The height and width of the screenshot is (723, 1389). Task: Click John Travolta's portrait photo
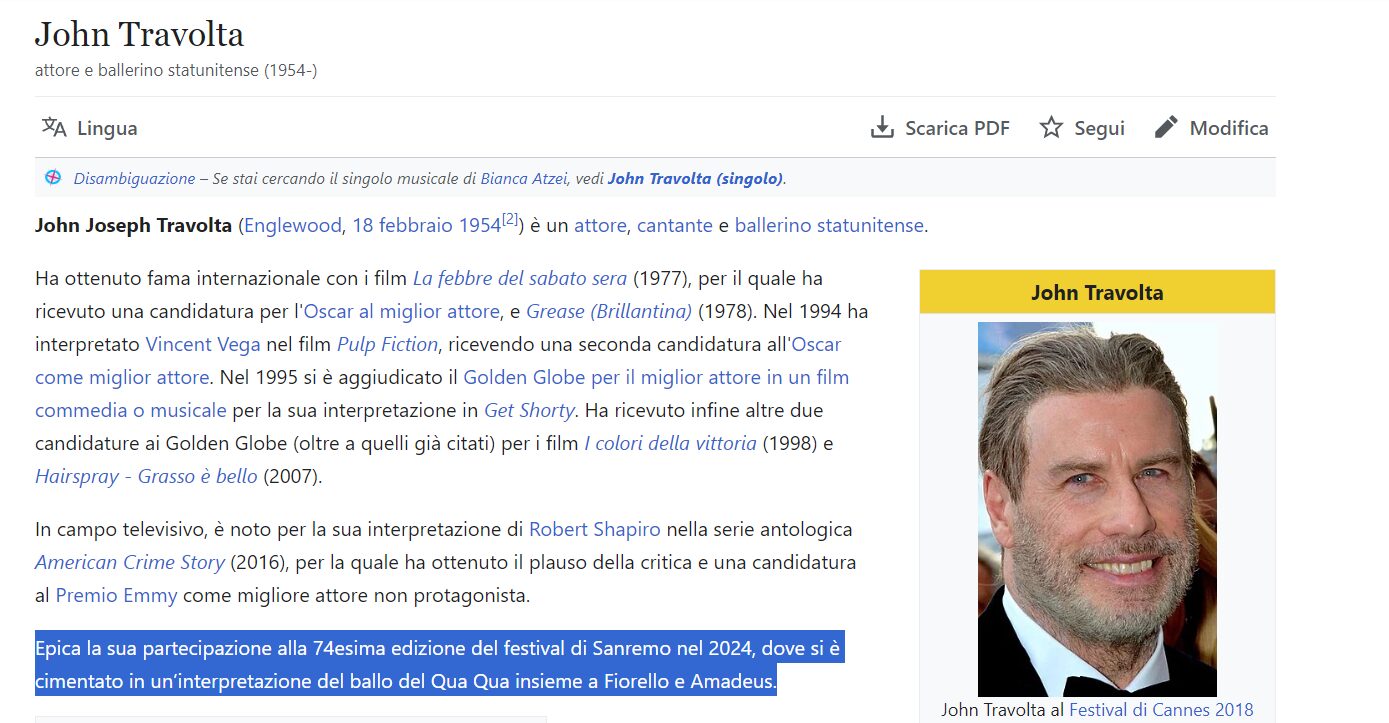tap(1097, 509)
